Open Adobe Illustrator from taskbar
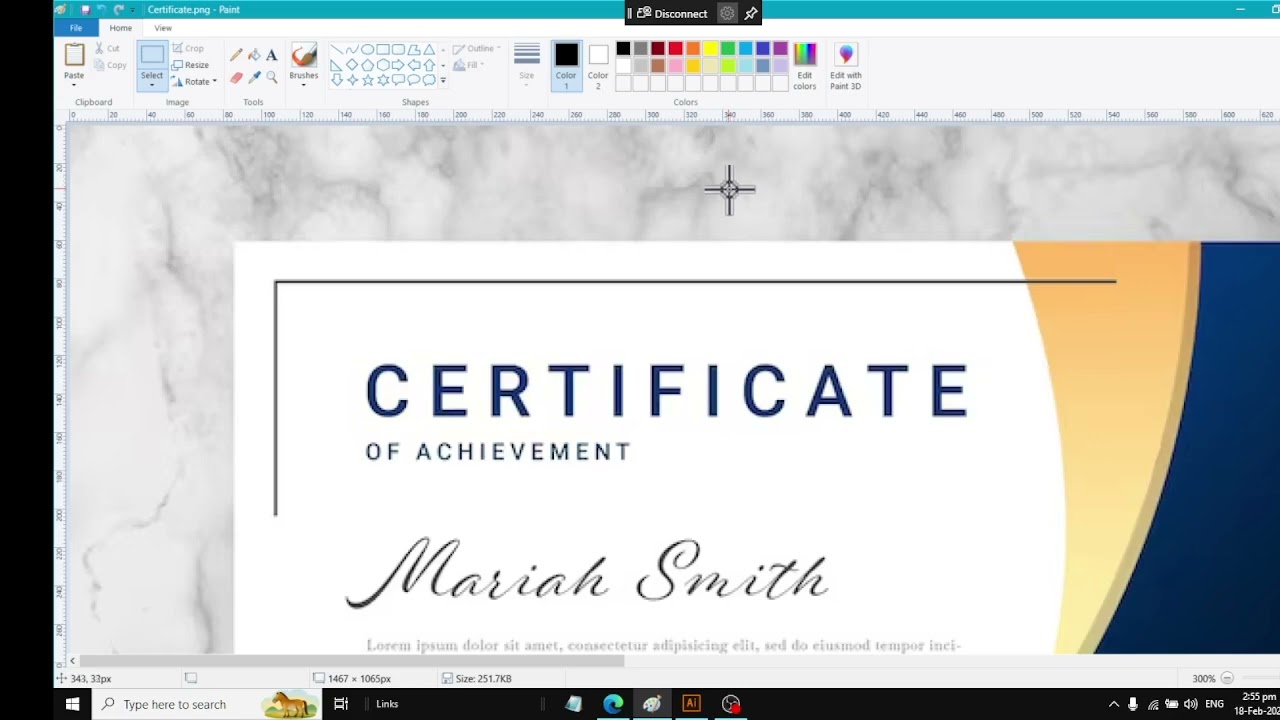This screenshot has height=720, width=1280. click(x=691, y=704)
